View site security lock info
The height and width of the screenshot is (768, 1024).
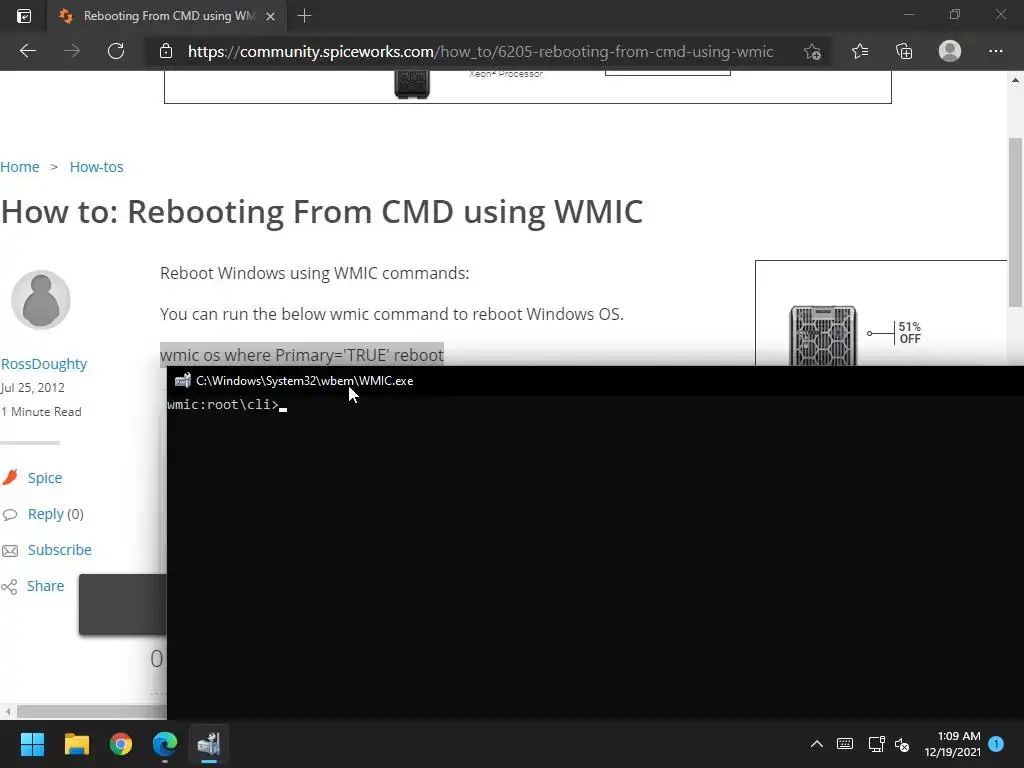pyautogui.click(x=166, y=51)
